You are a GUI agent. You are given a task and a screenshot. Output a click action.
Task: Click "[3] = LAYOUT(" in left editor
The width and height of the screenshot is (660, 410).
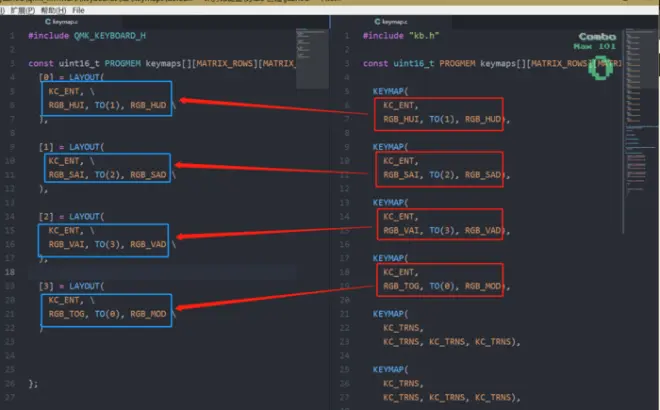pyautogui.click(x=71, y=286)
